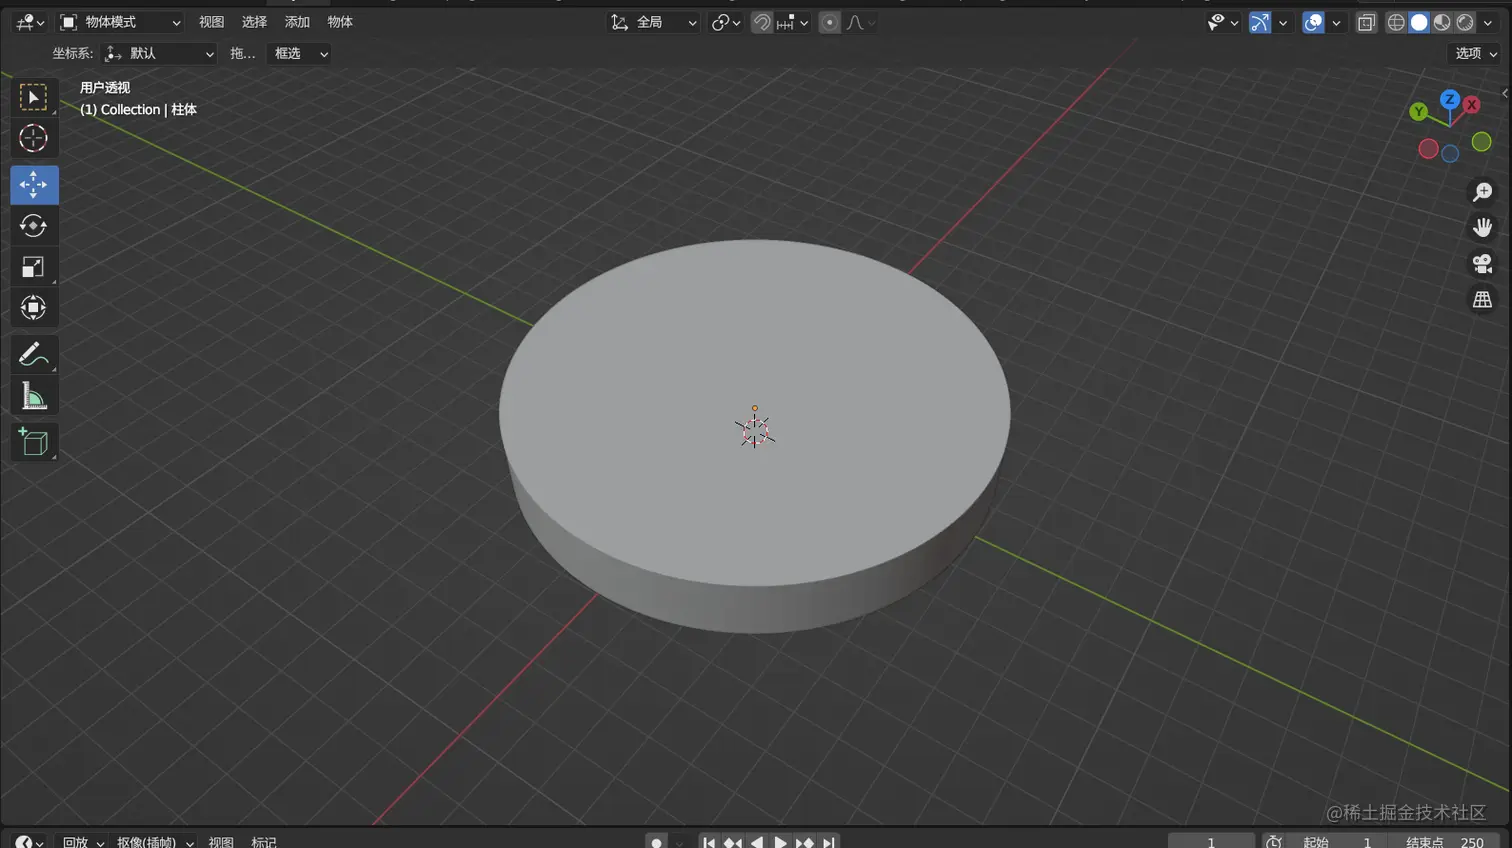The image size is (1512, 848).
Task: Select the Transform tool
Action: pyautogui.click(x=33, y=308)
